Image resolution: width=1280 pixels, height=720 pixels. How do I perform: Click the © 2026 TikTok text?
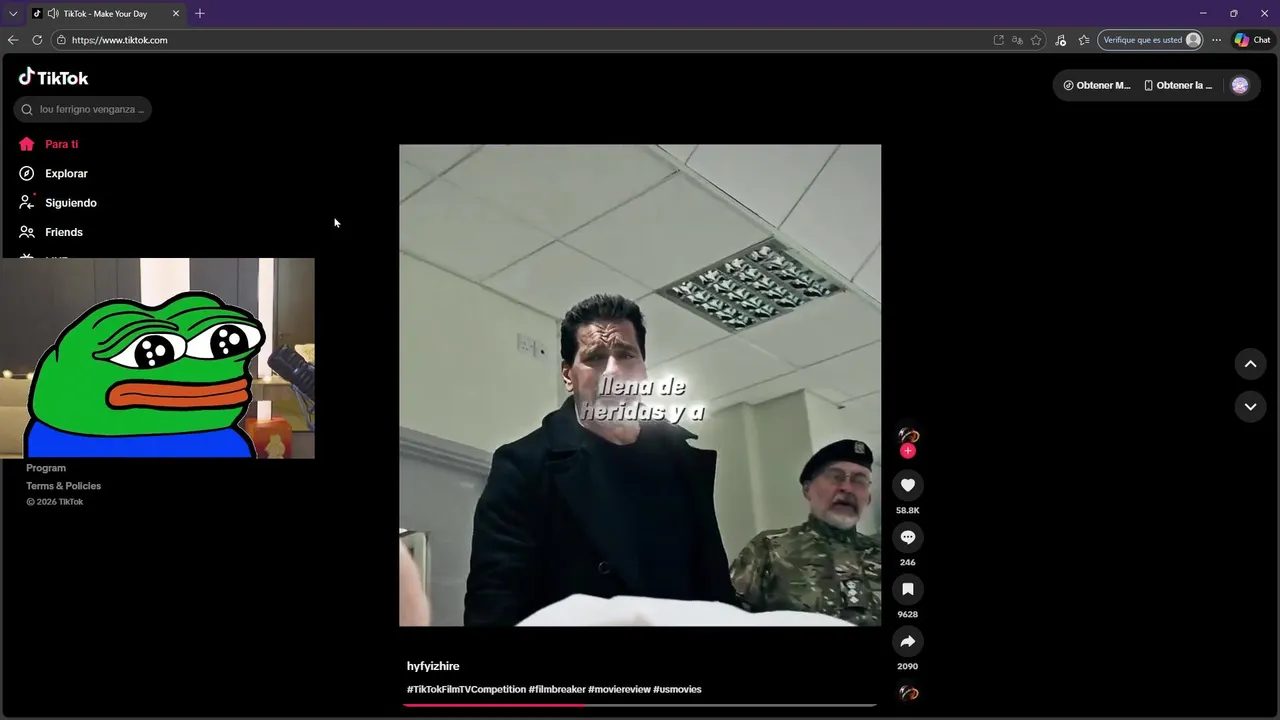55,502
